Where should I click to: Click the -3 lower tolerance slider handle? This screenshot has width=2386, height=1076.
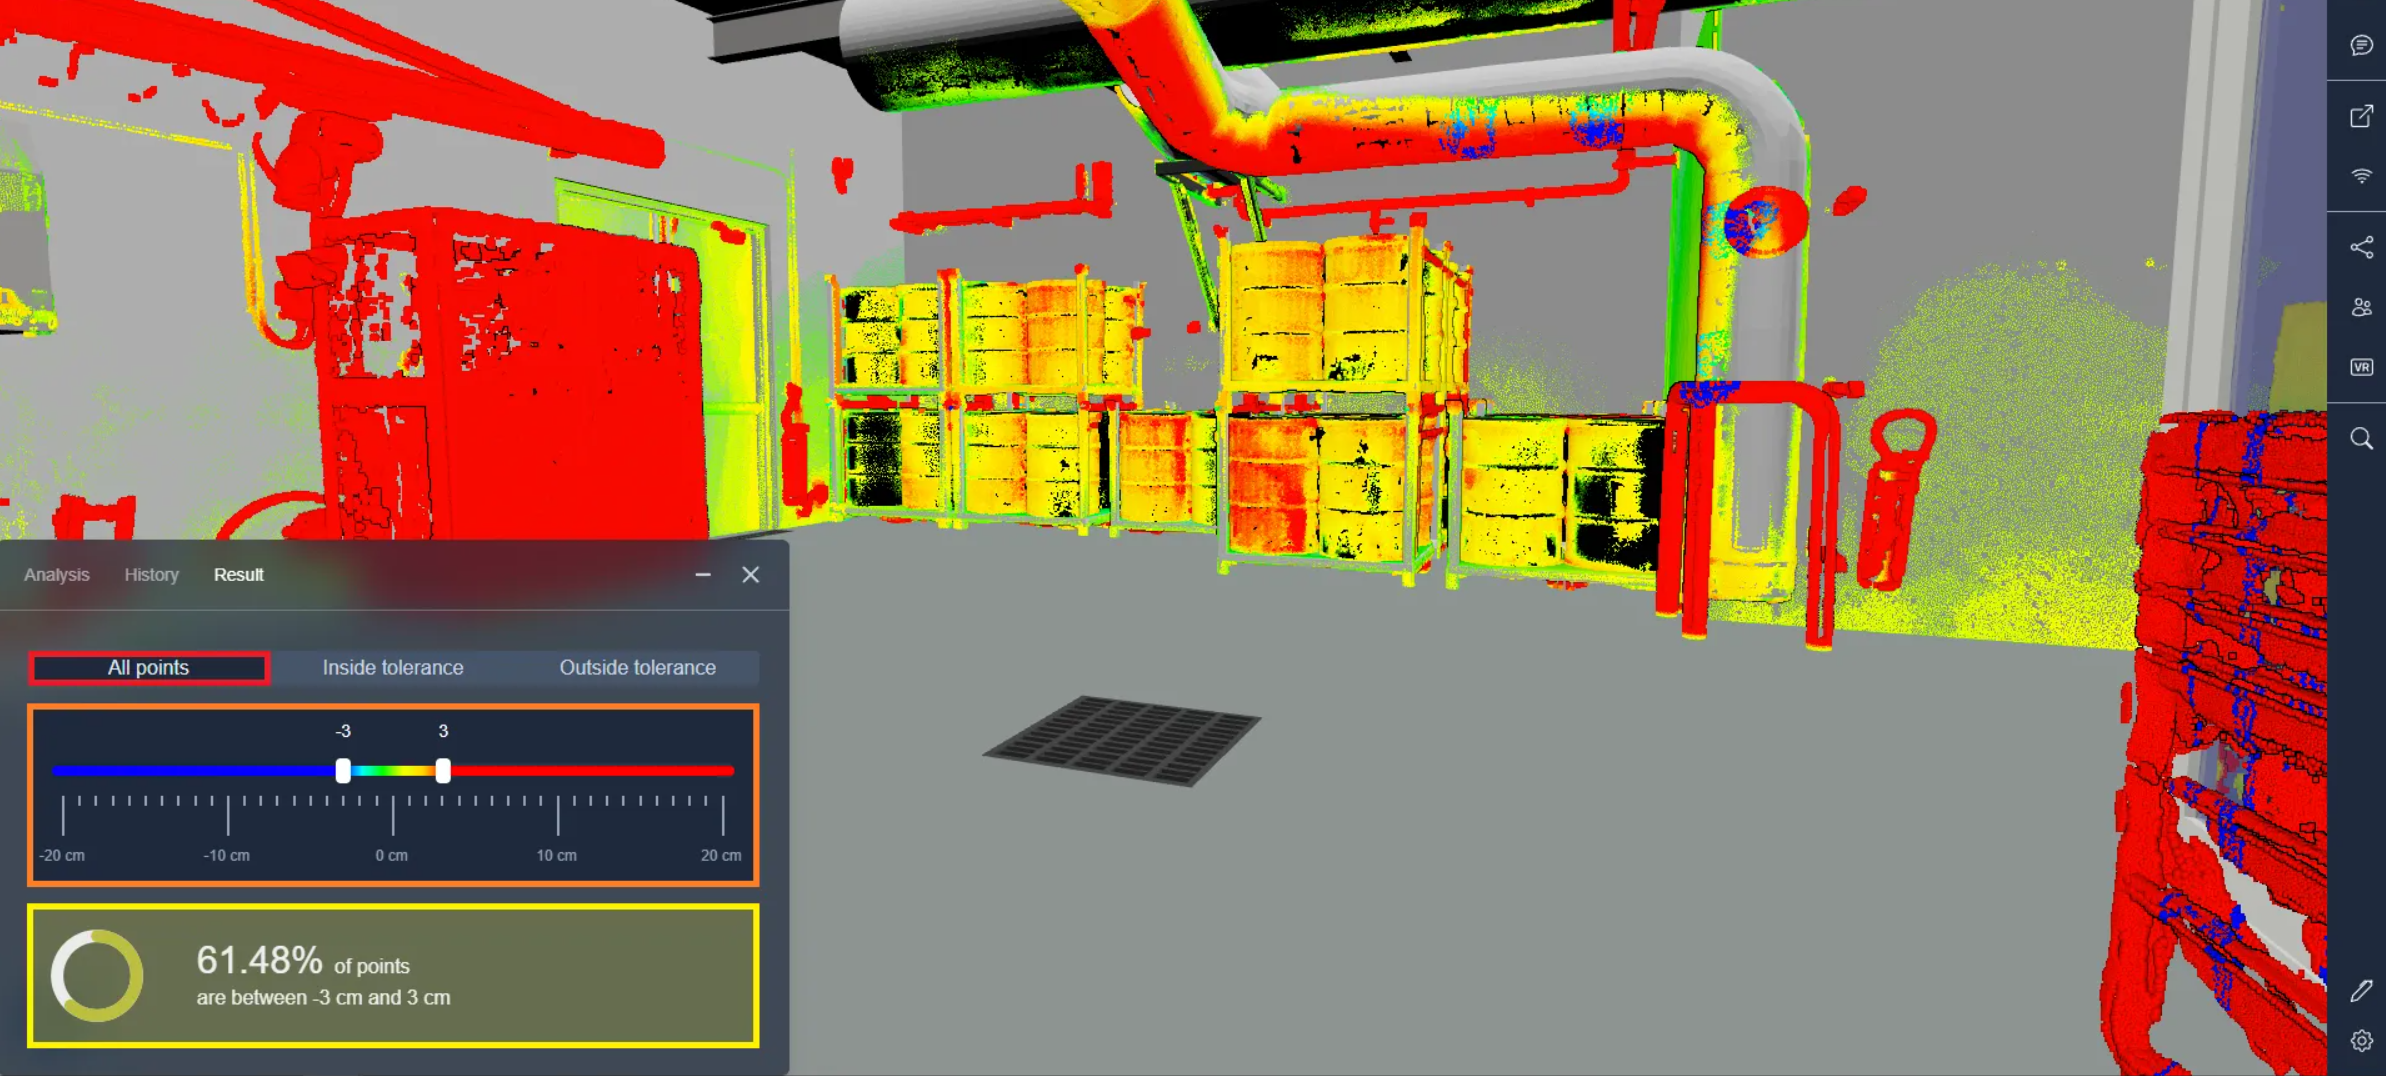(343, 770)
